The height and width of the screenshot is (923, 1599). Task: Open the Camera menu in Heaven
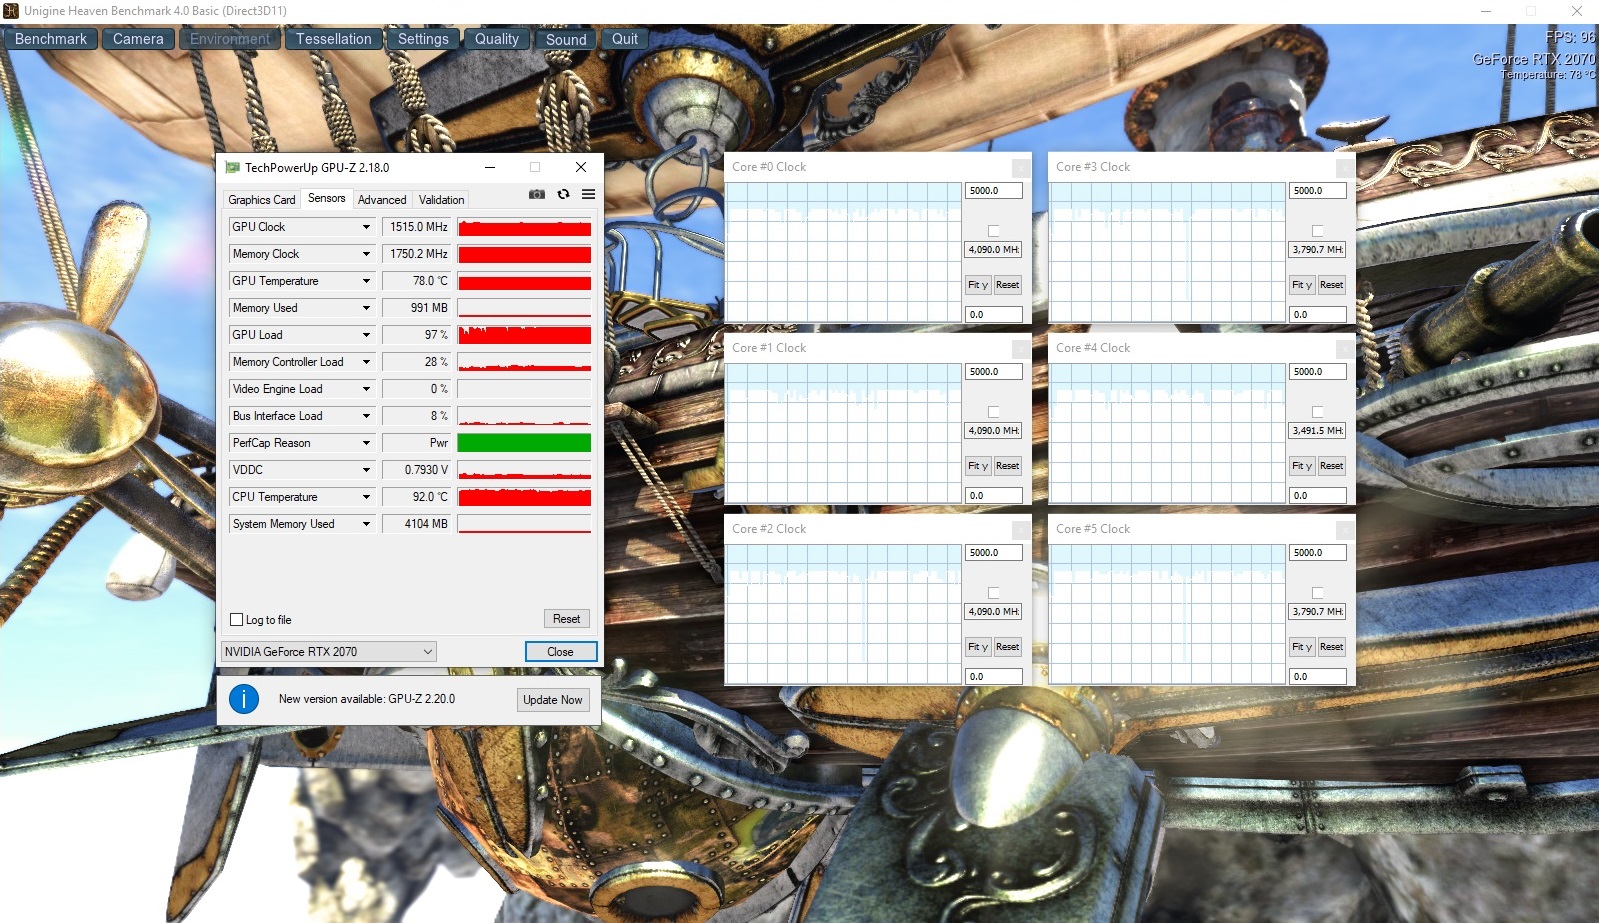tap(138, 39)
